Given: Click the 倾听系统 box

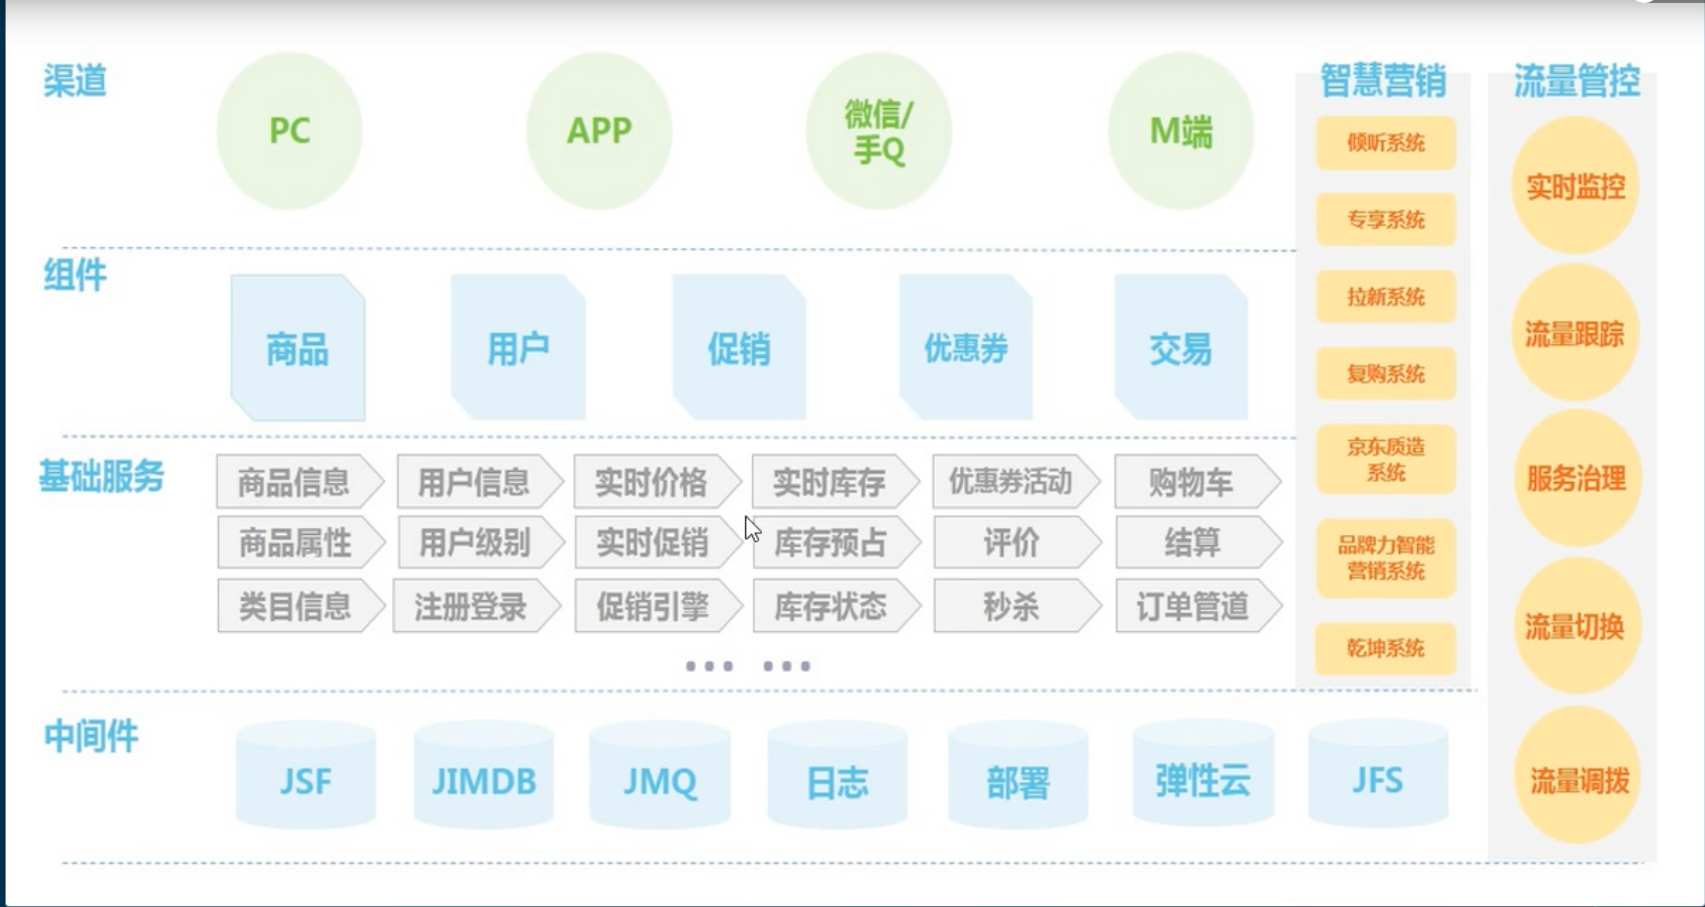Looking at the screenshot, I should [x=1386, y=143].
